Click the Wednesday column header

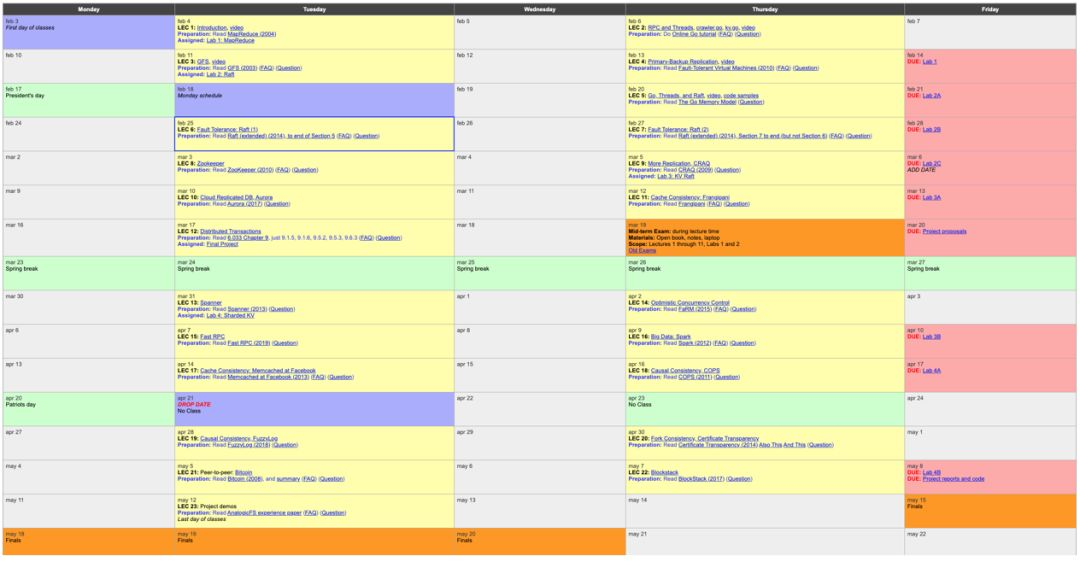point(539,10)
